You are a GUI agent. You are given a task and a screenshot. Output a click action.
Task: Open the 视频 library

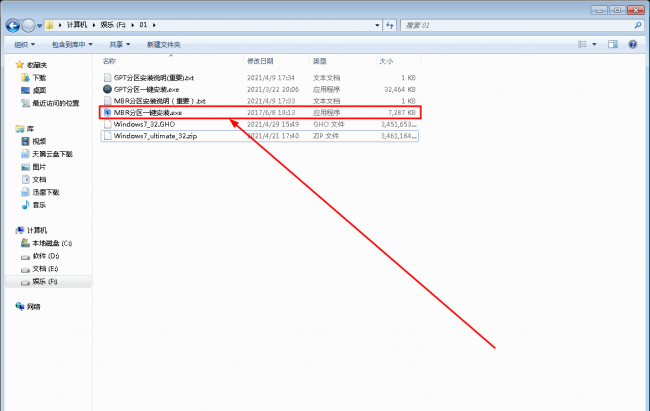pos(39,141)
